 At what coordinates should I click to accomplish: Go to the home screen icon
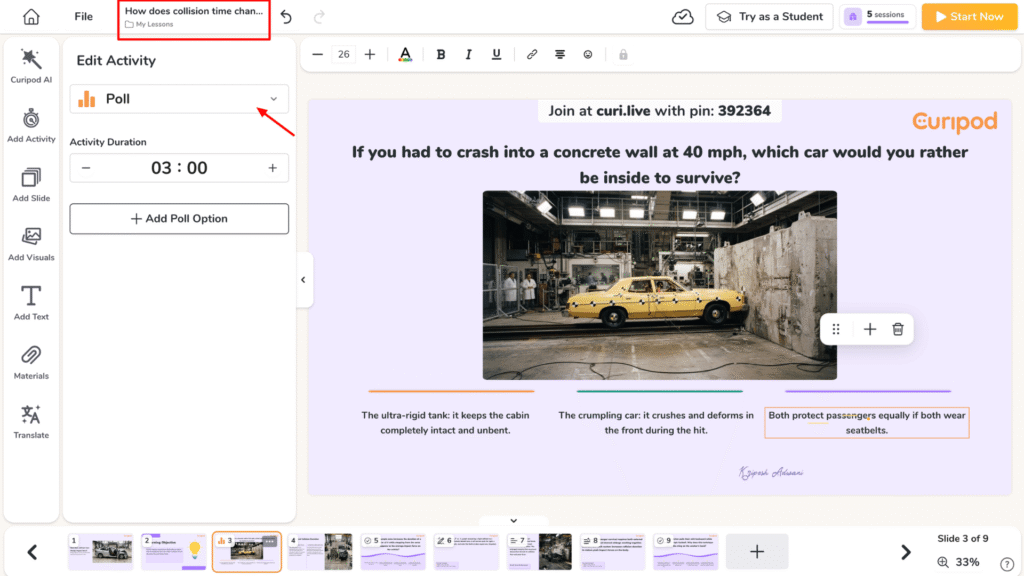(31, 16)
